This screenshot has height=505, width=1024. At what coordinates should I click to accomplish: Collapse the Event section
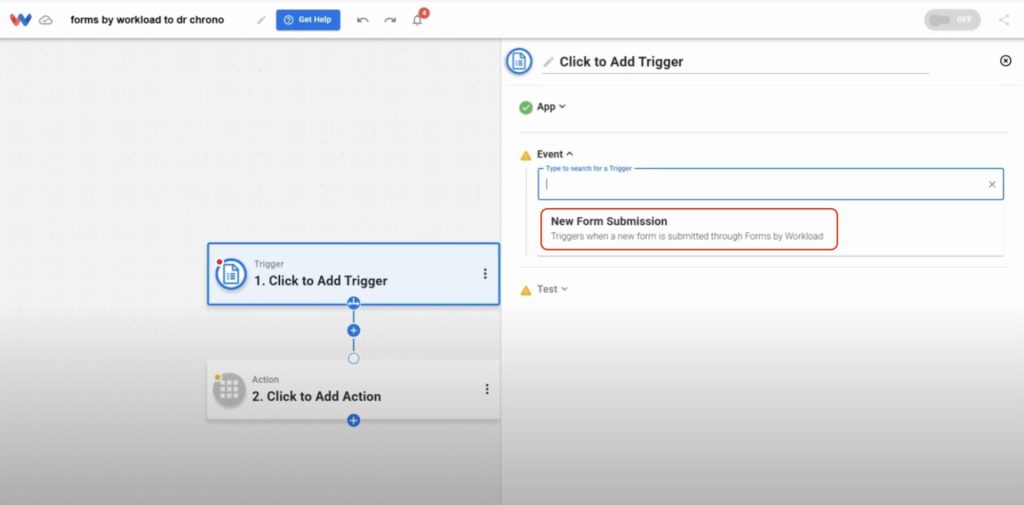tap(555, 154)
